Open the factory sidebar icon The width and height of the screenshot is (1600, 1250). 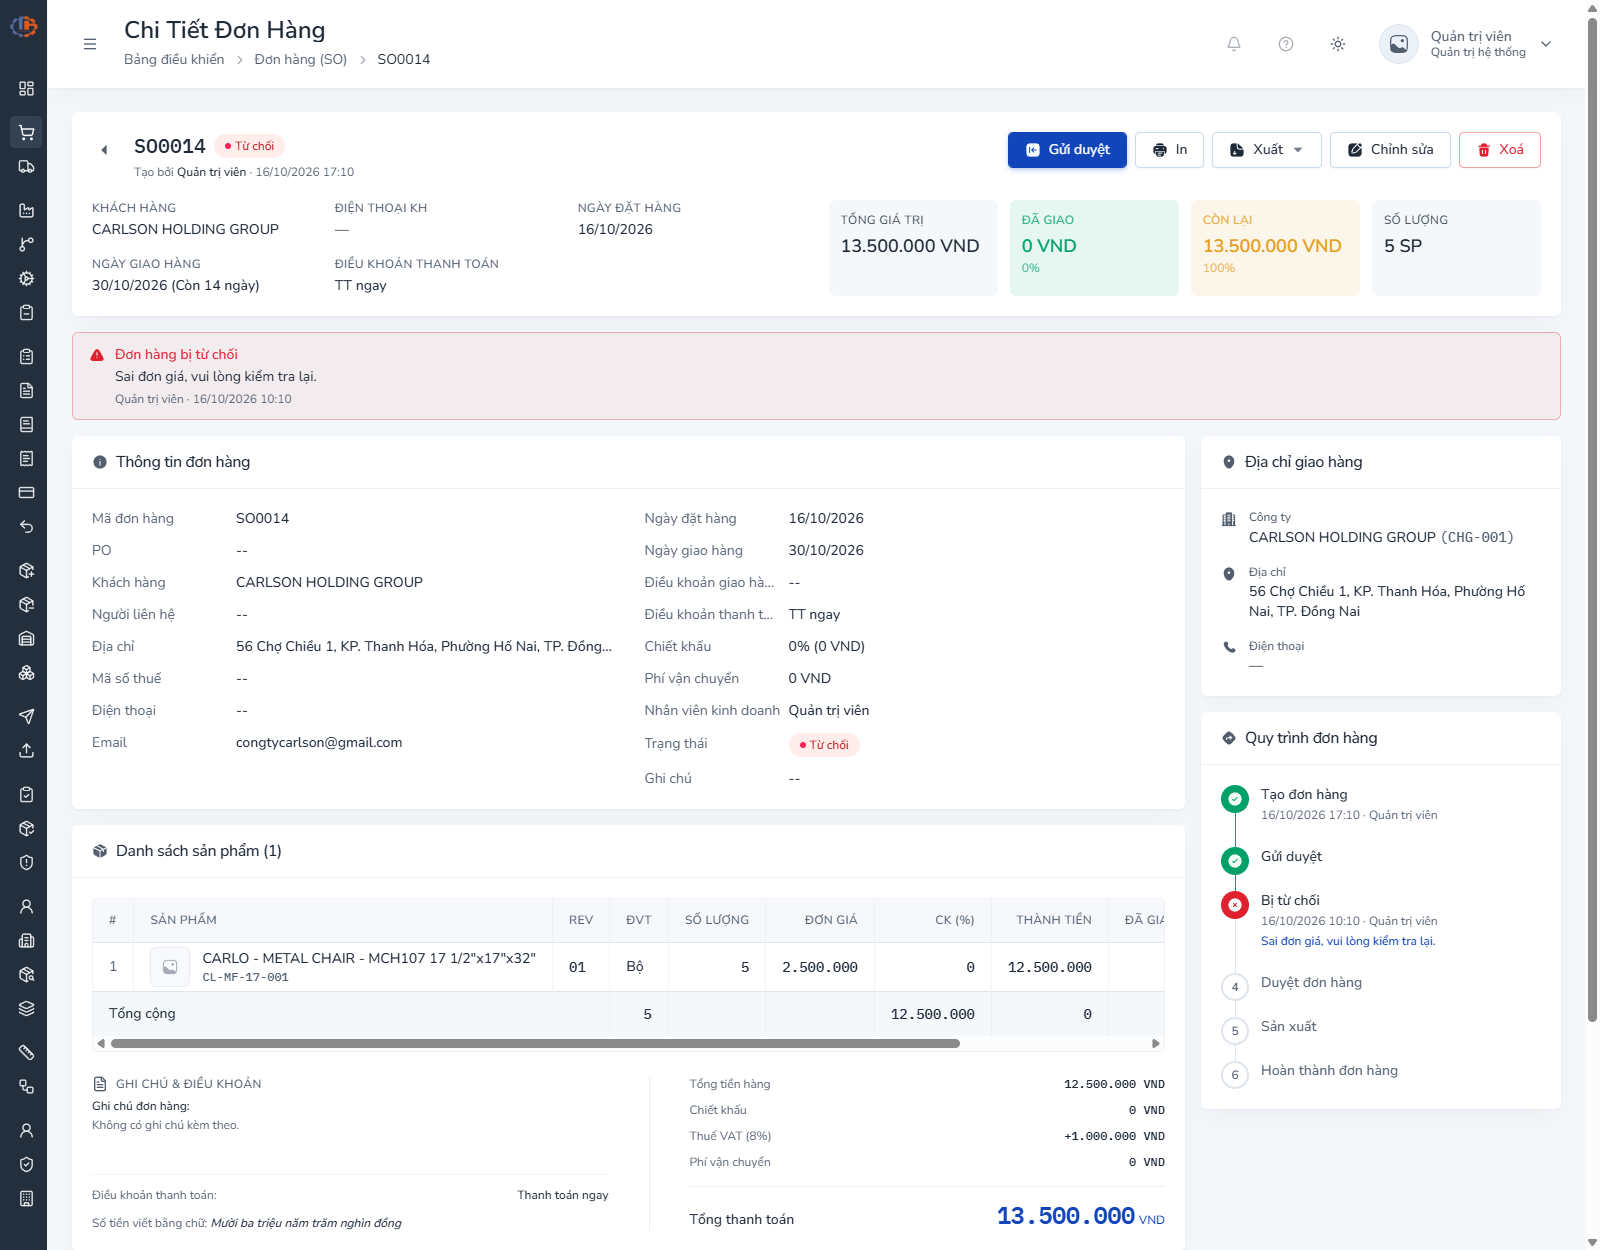click(x=26, y=210)
